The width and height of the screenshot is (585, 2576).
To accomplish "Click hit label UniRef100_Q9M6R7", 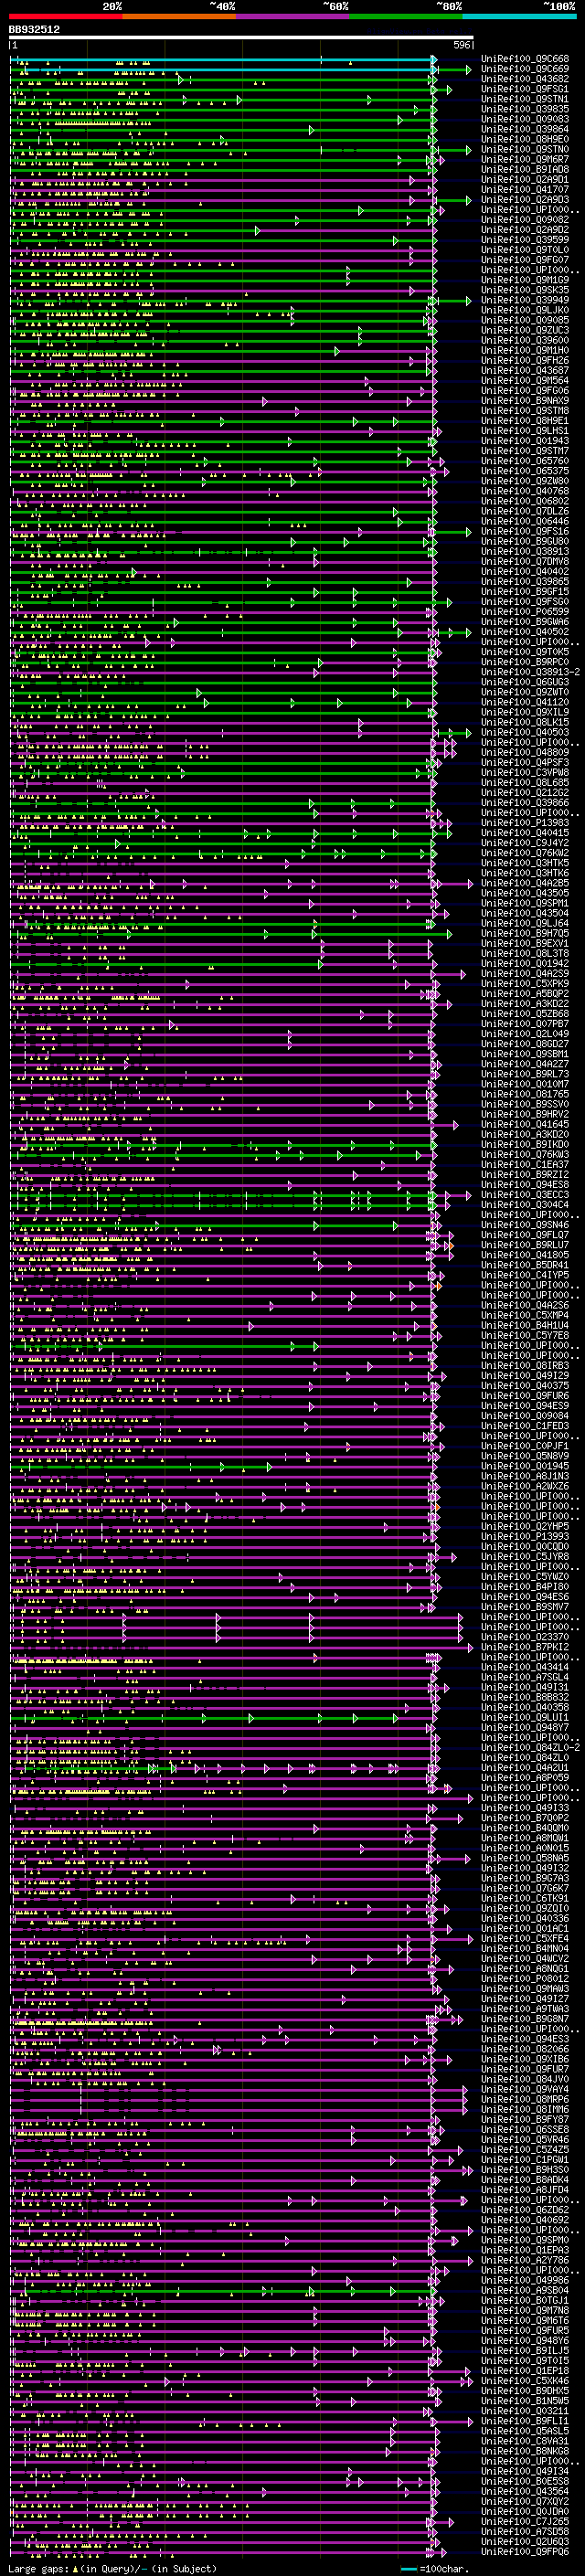I will (x=525, y=159).
